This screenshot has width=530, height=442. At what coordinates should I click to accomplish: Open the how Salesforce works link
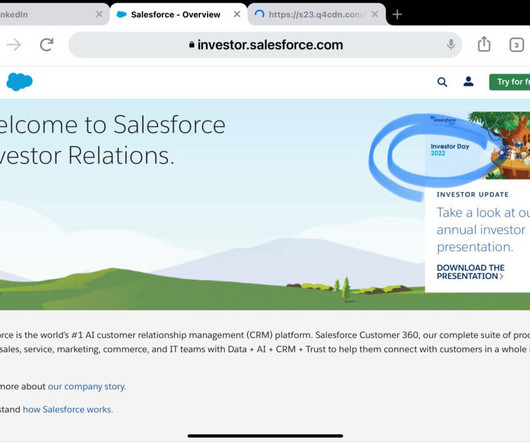tap(68, 409)
